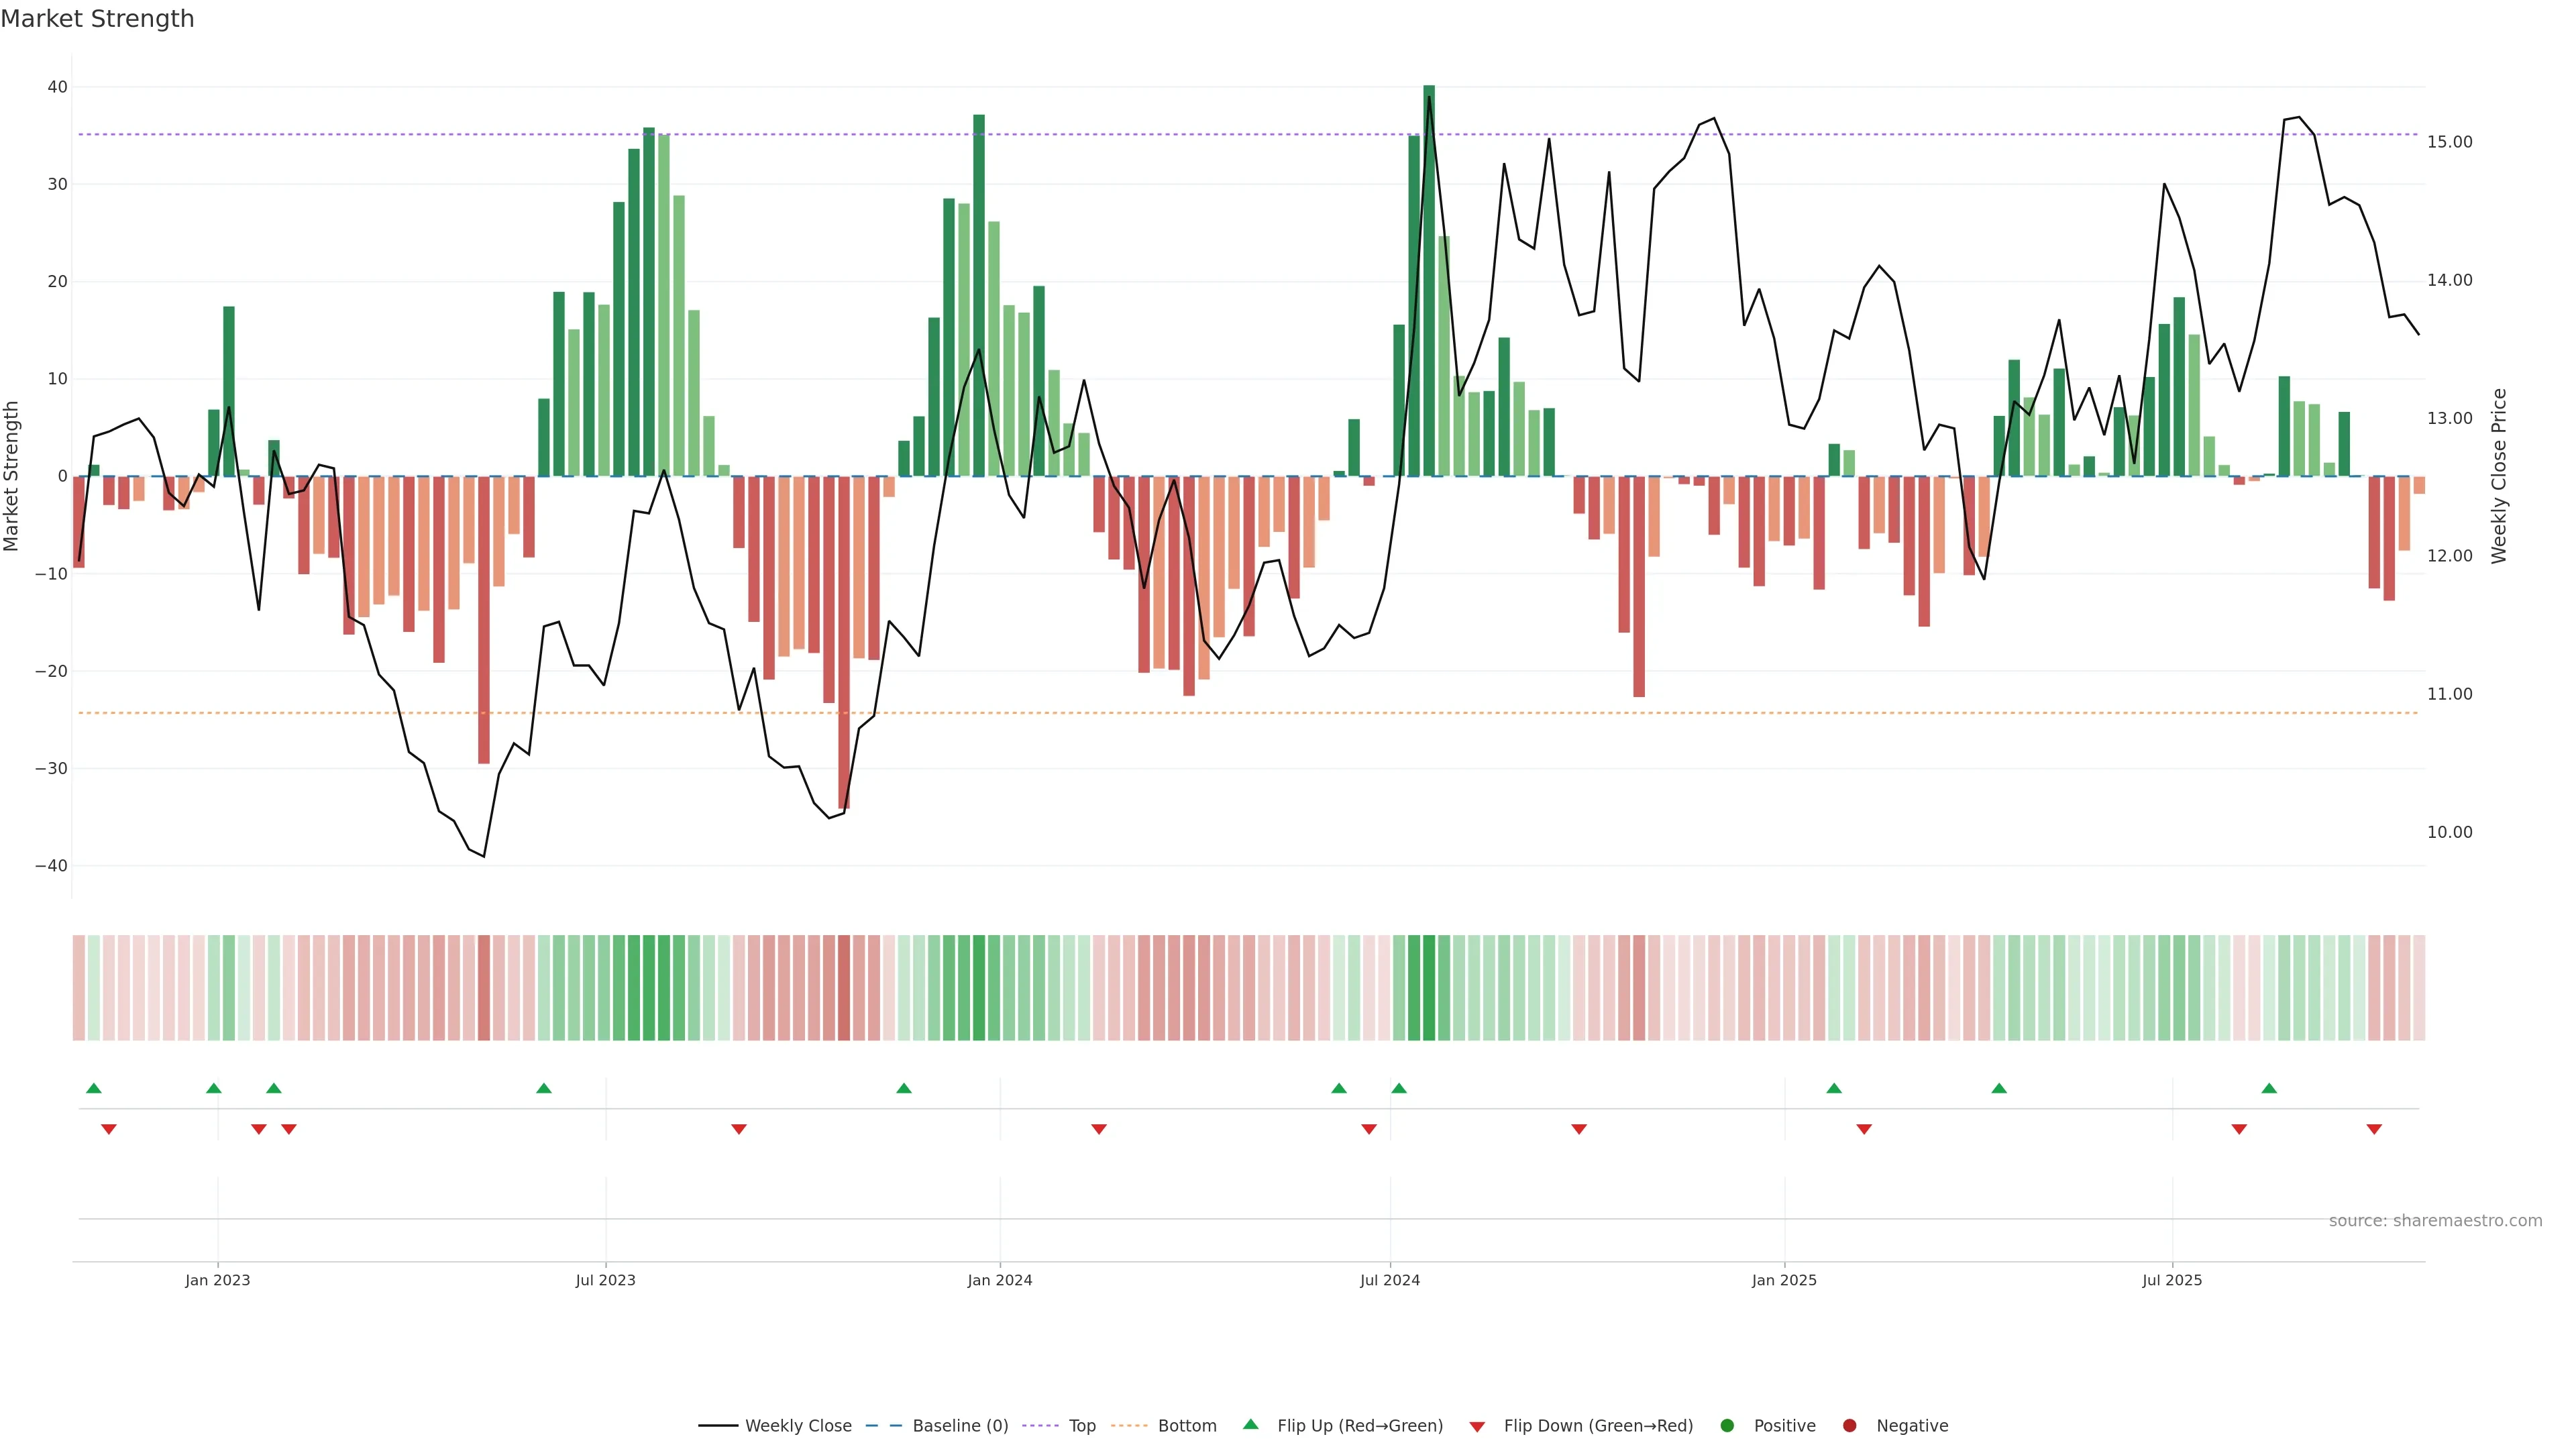Screen dimensions: 2576x1449
Task: Click the first red flip-down triangle marker
Action: point(109,1129)
